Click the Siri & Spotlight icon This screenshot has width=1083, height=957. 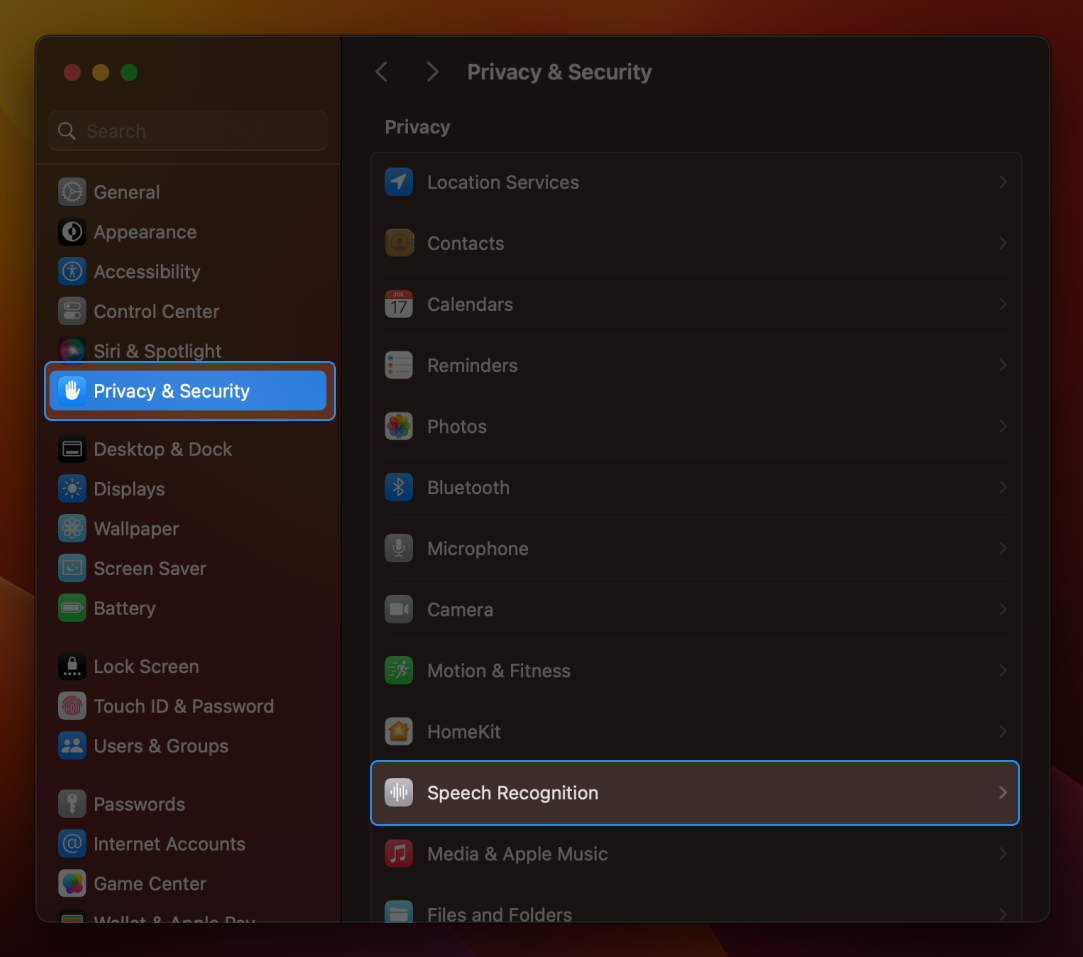(72, 351)
